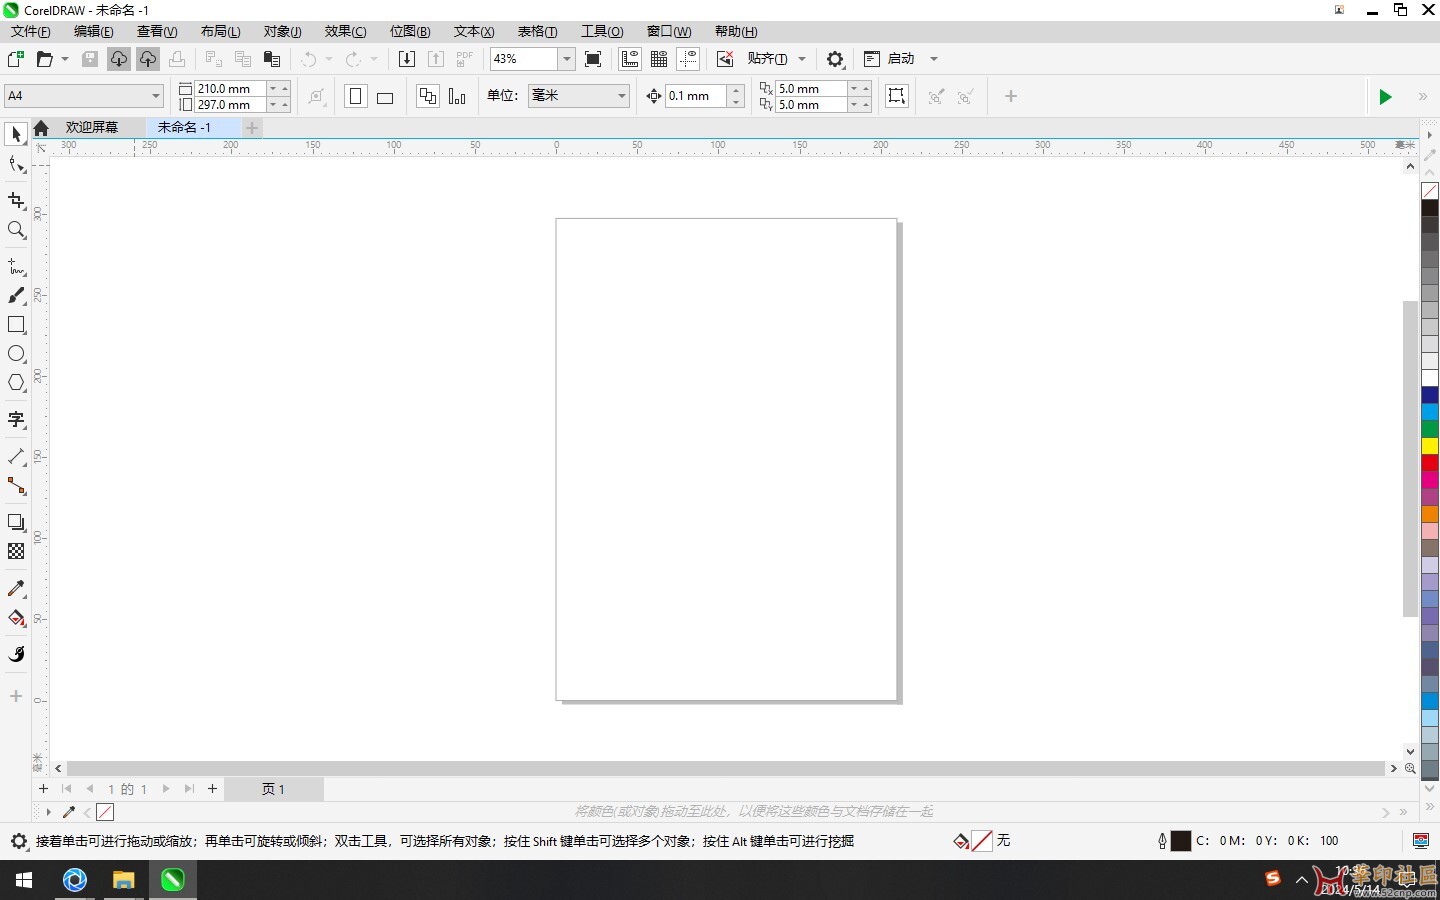The height and width of the screenshot is (900, 1440).
Task: Pick the Artistic Media brush tool
Action: [x=16, y=296]
